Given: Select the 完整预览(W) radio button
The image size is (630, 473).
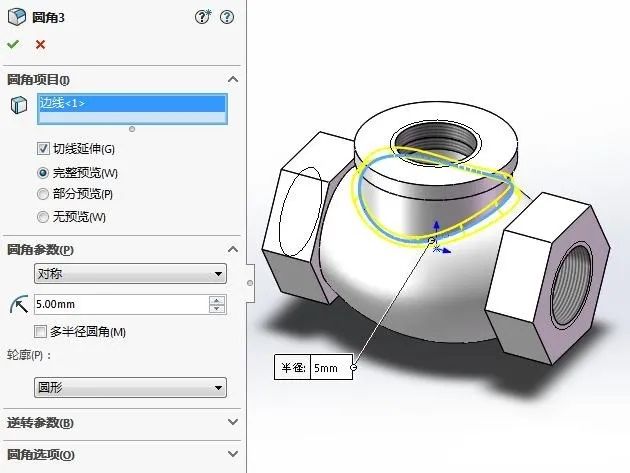Looking at the screenshot, I should point(43,173).
